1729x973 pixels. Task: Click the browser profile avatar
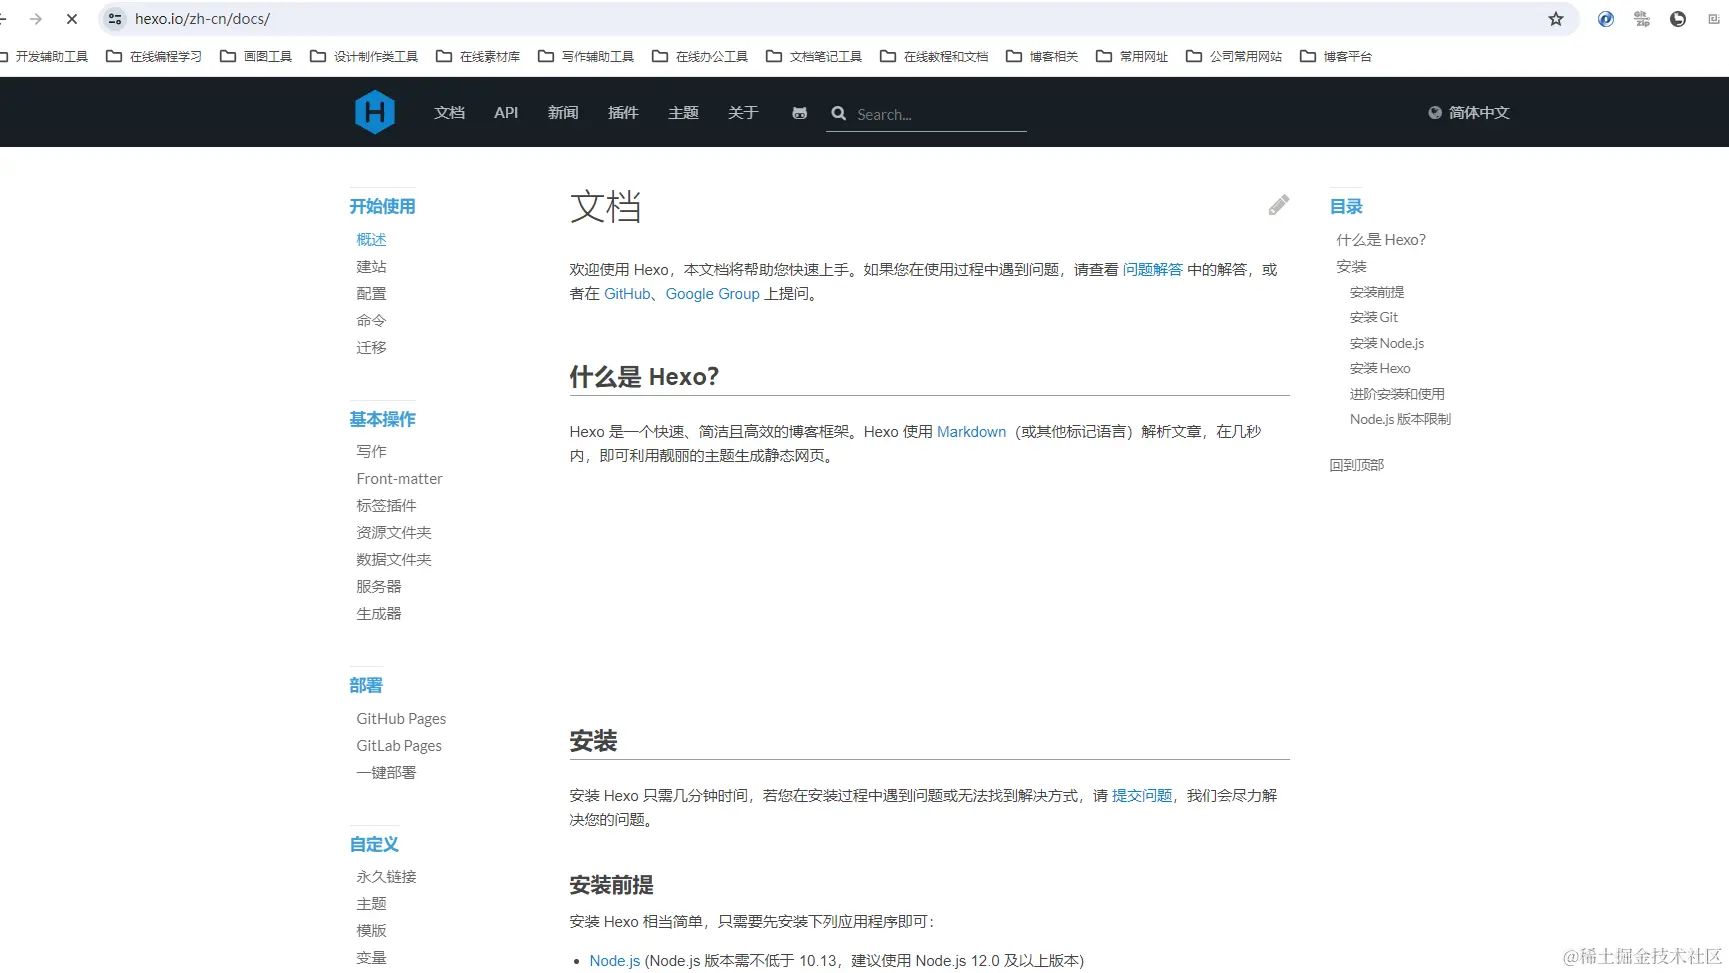1677,18
